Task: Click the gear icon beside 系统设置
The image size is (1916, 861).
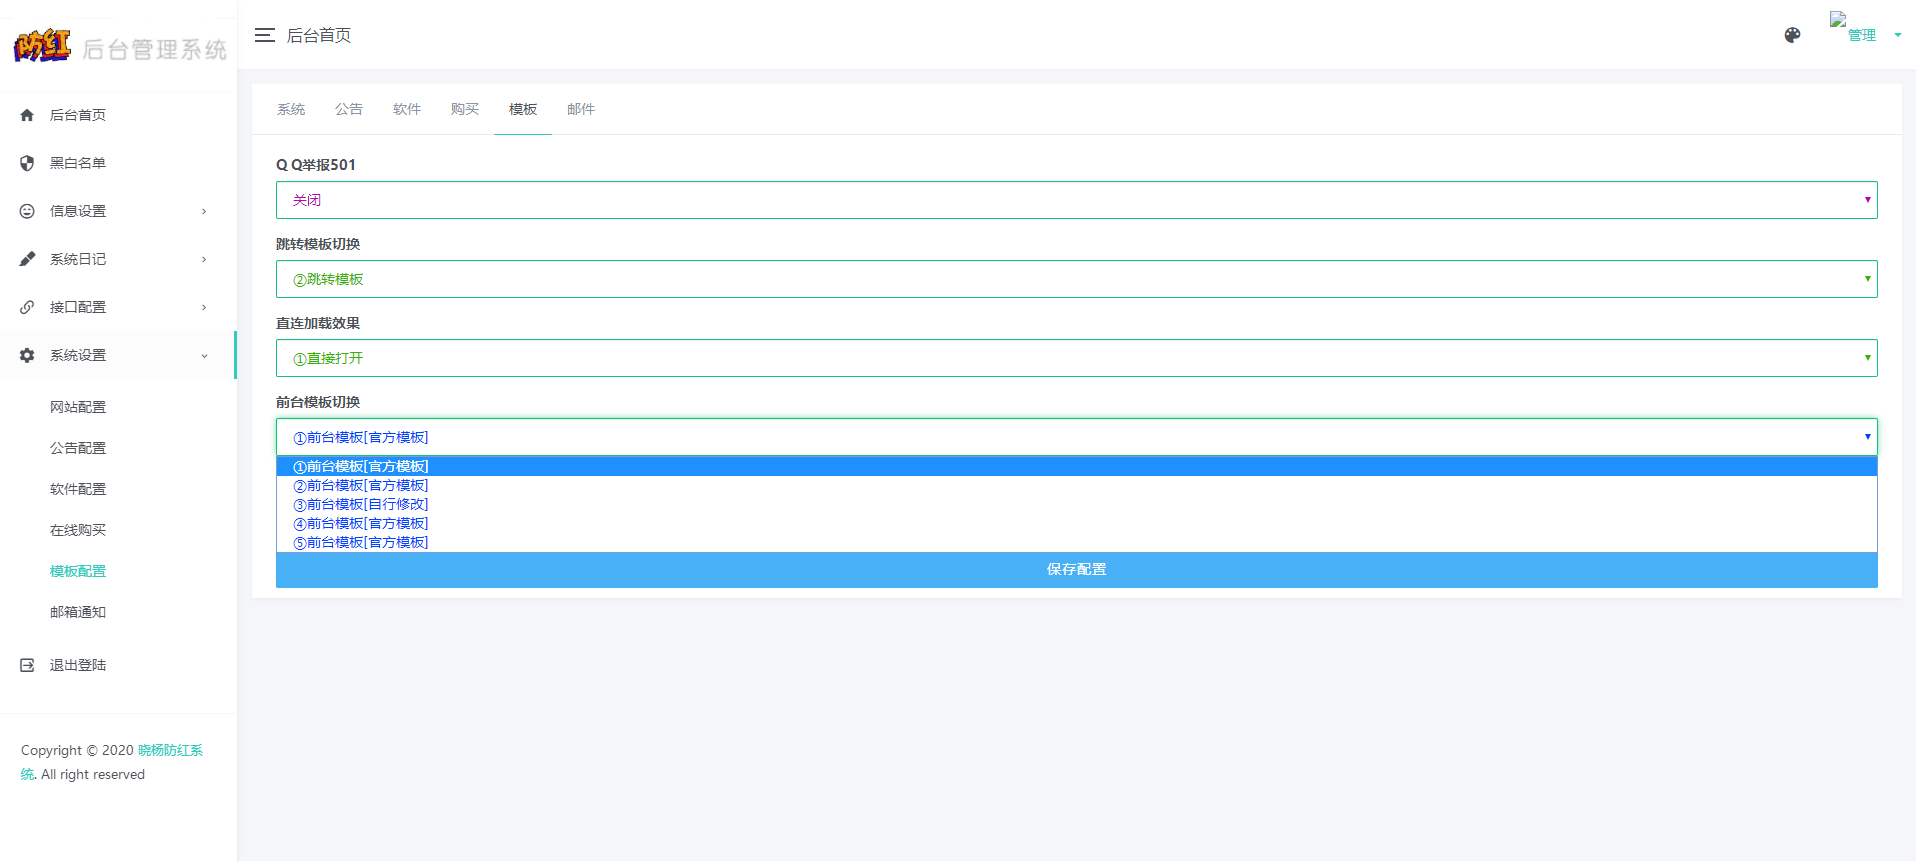Action: 27,355
